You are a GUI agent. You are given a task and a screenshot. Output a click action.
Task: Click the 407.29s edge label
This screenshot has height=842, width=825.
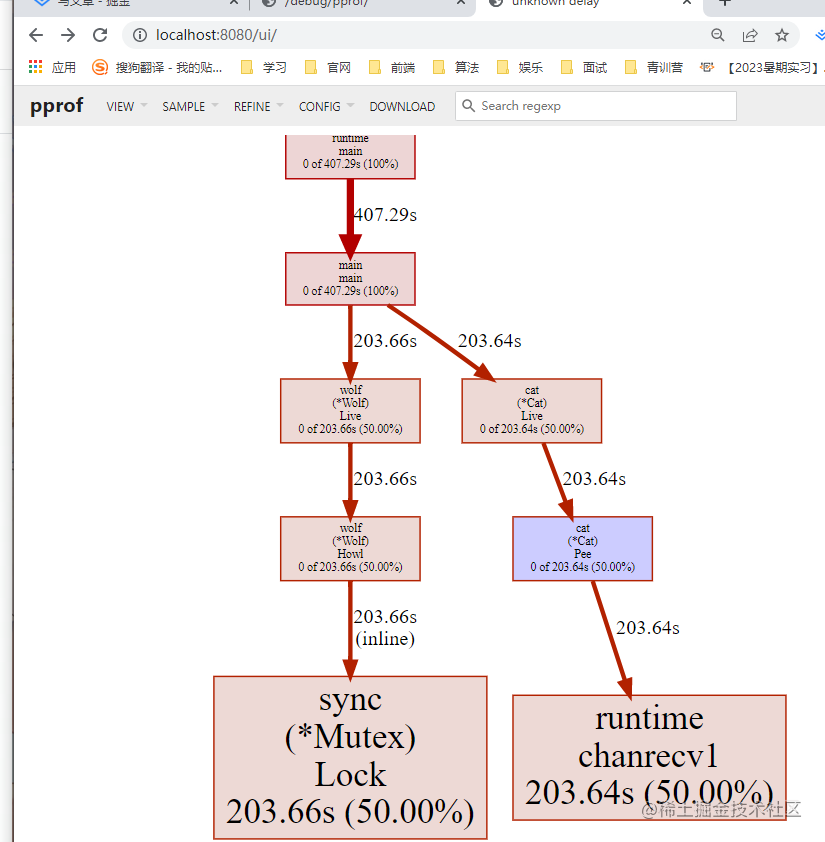[385, 215]
